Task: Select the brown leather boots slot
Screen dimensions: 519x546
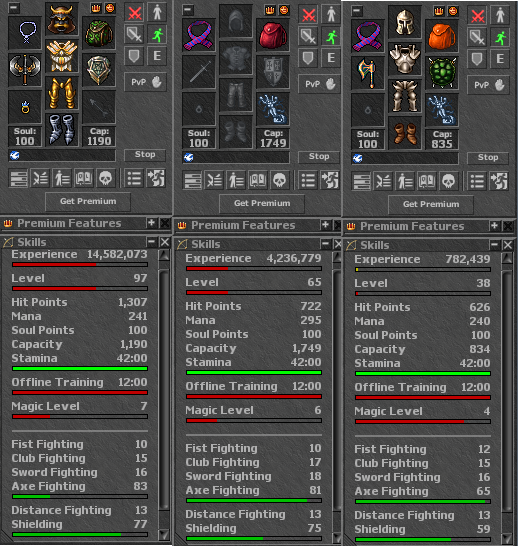Action: pos(405,133)
